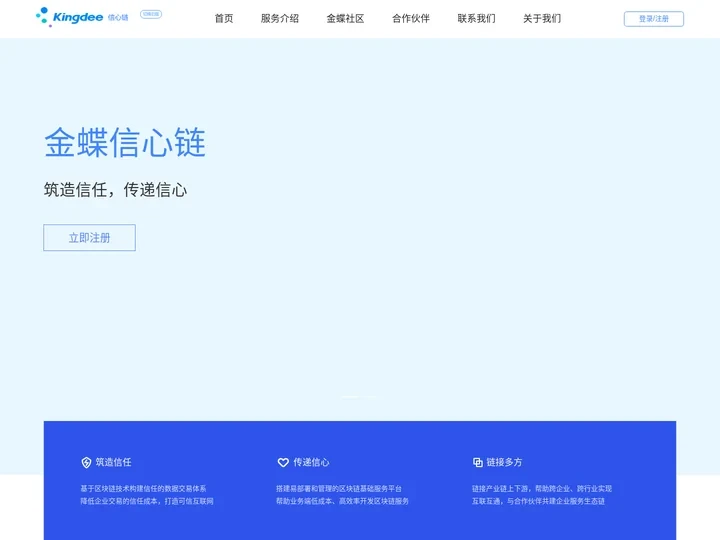This screenshot has width=720, height=540.
Task: Open the 首页 menu item
Action: (224, 18)
